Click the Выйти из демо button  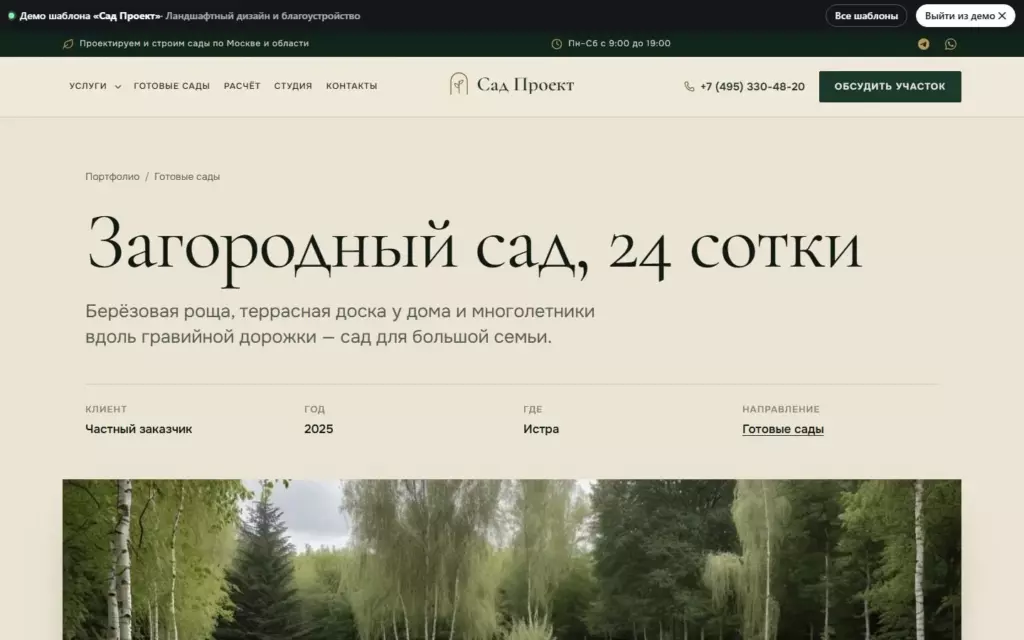click(x=965, y=16)
